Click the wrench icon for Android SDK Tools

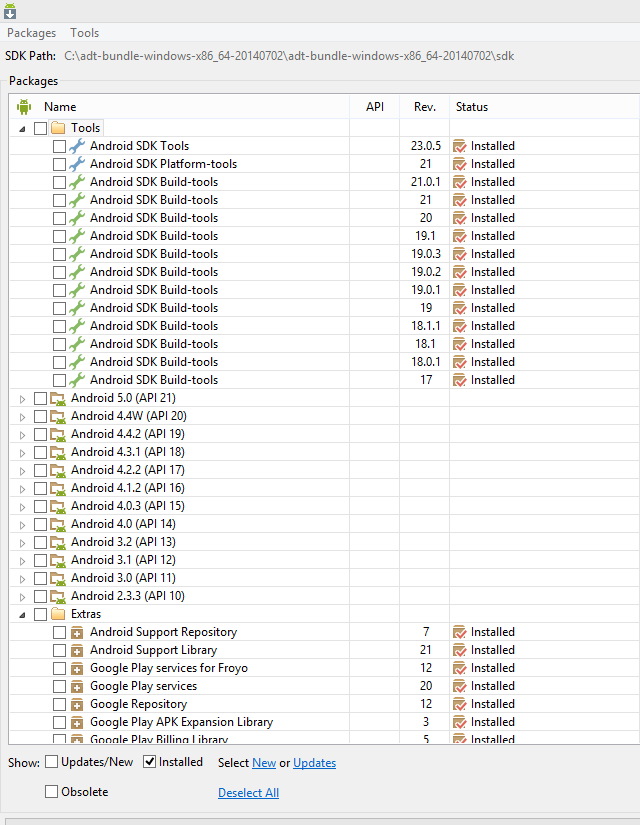pyautogui.click(x=77, y=146)
